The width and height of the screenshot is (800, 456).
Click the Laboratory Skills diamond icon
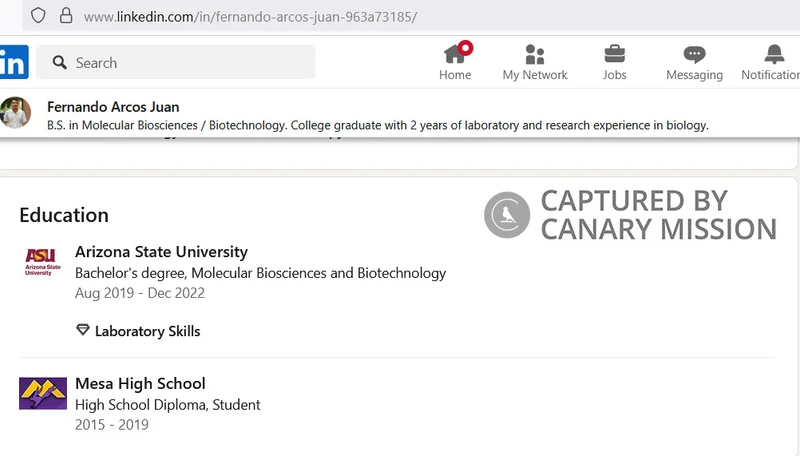[x=82, y=330]
